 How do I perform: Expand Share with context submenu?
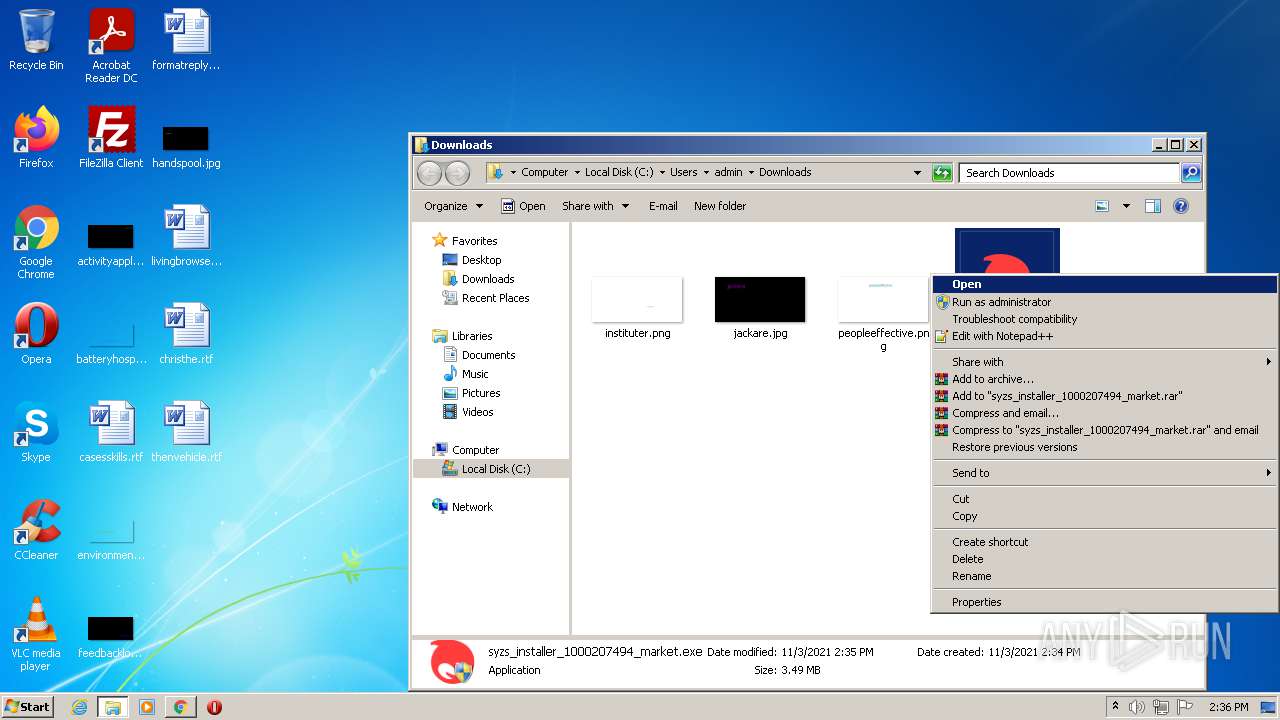pyautogui.click(x=1105, y=362)
